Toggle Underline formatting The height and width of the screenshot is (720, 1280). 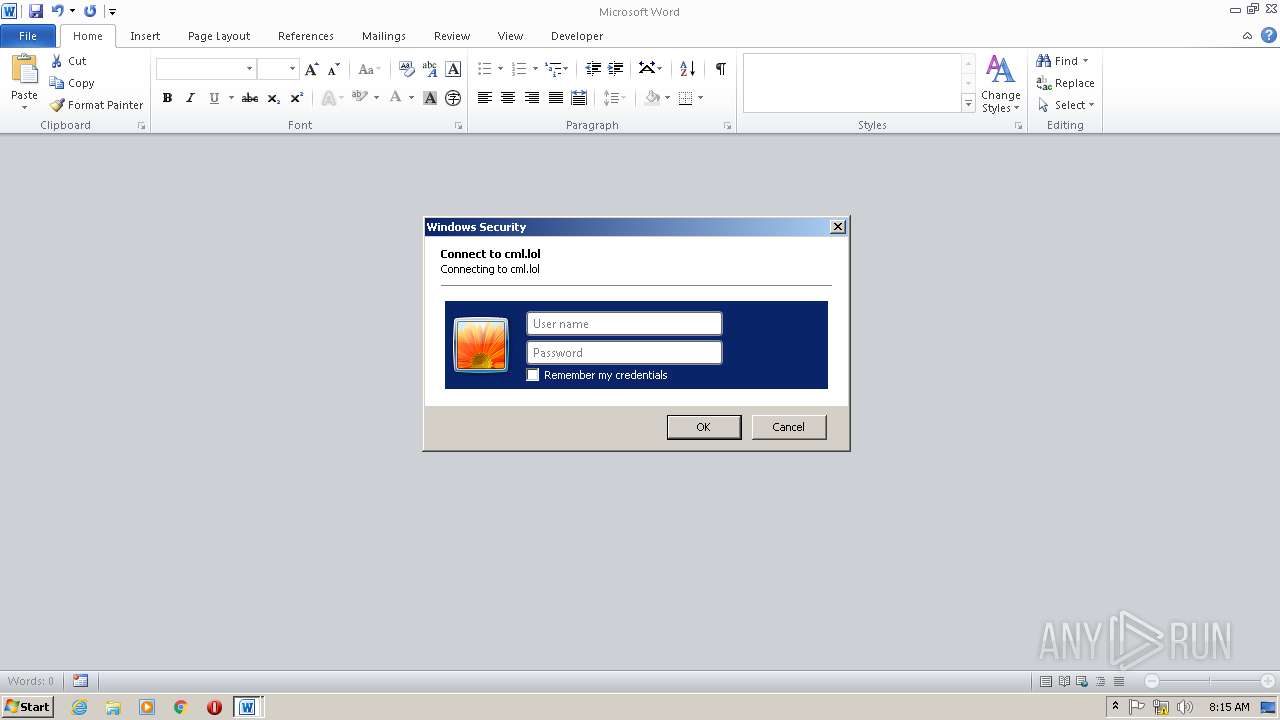(x=214, y=98)
